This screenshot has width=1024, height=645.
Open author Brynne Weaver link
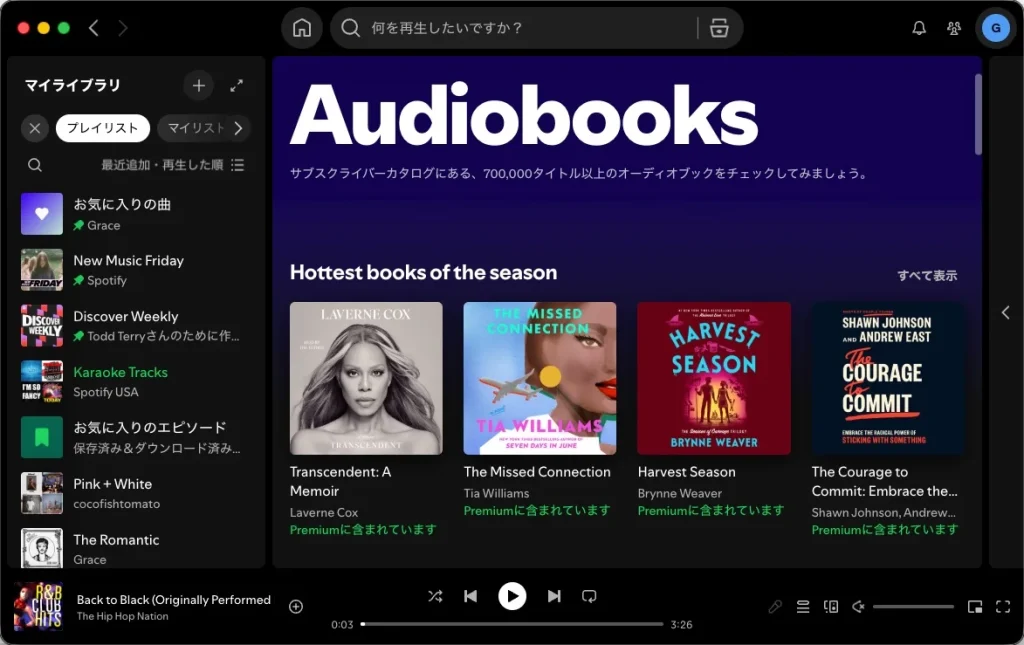(x=680, y=494)
